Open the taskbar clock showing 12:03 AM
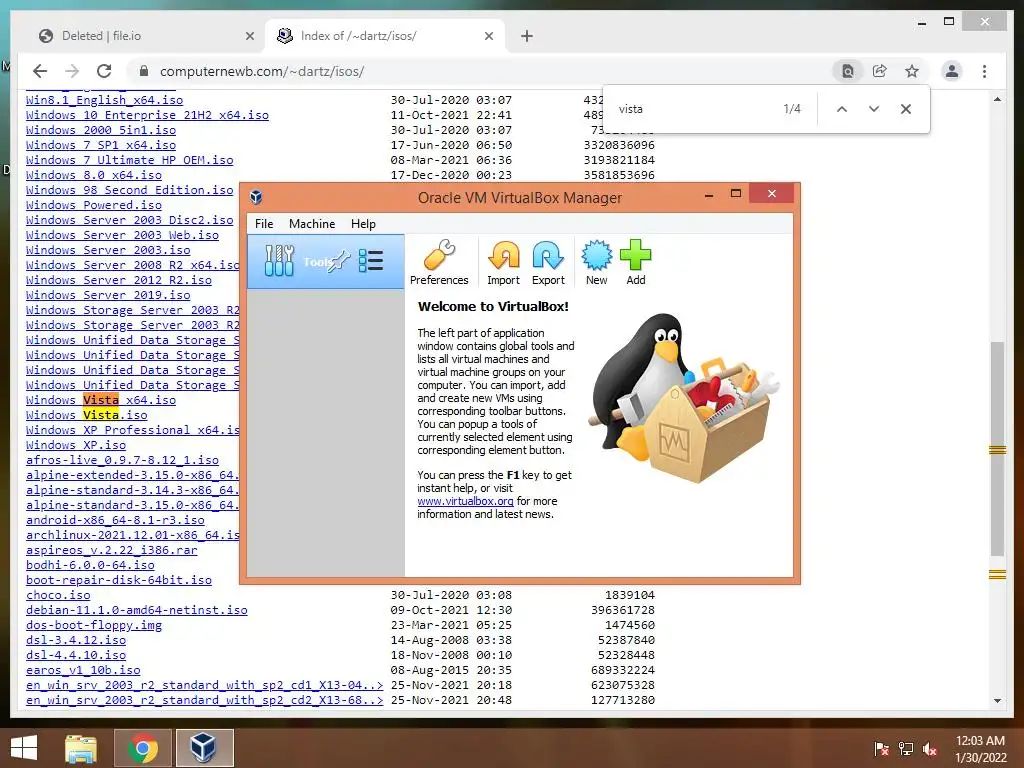The width and height of the screenshot is (1024, 768). tap(980, 749)
